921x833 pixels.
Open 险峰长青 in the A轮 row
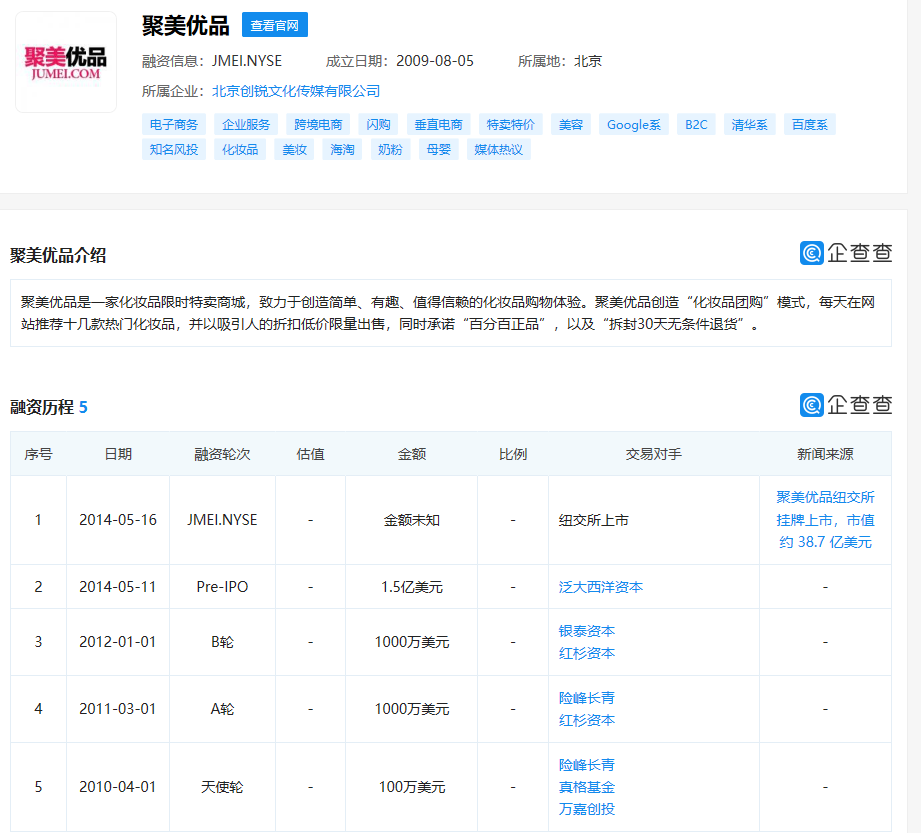click(x=587, y=698)
